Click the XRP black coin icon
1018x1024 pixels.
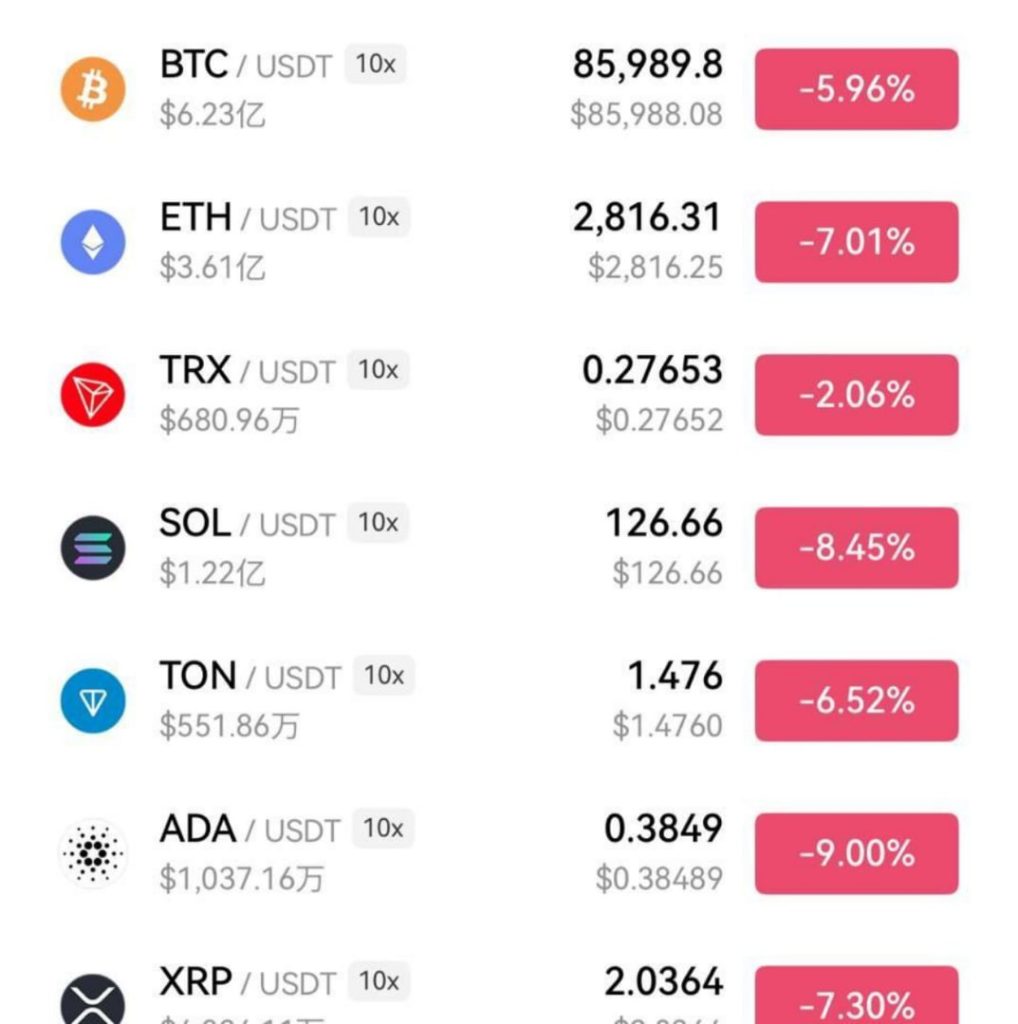93,1003
